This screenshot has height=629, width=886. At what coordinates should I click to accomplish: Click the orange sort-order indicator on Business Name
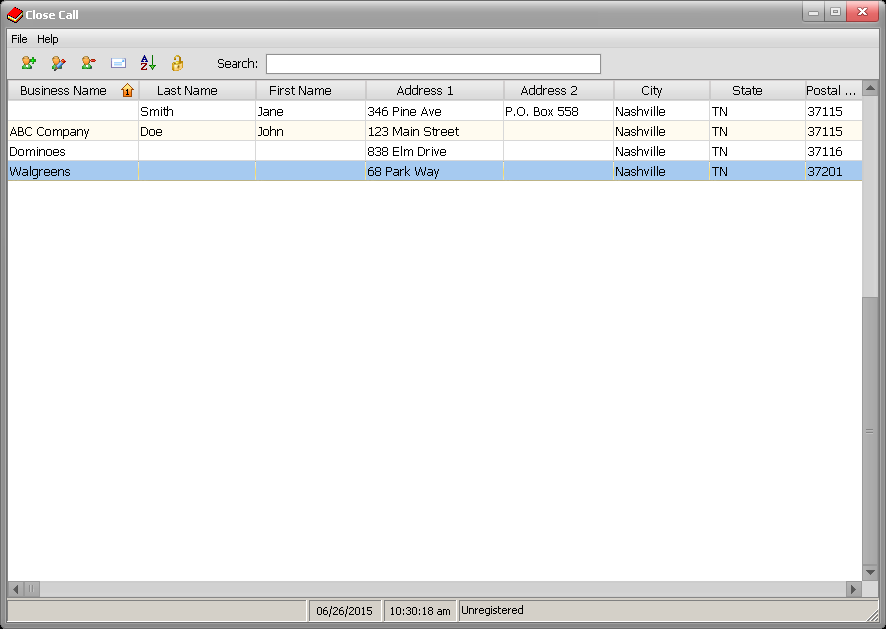[x=127, y=91]
